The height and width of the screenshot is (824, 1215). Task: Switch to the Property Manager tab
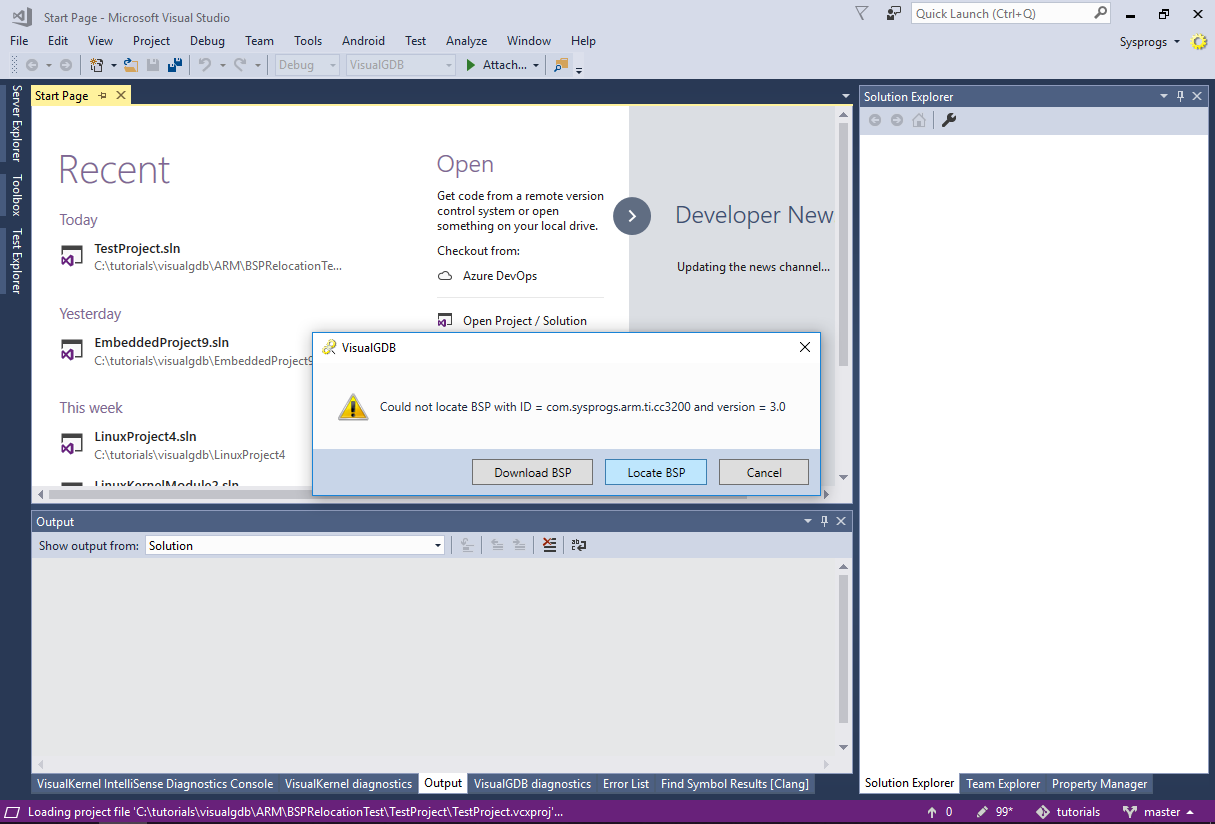click(x=1099, y=783)
